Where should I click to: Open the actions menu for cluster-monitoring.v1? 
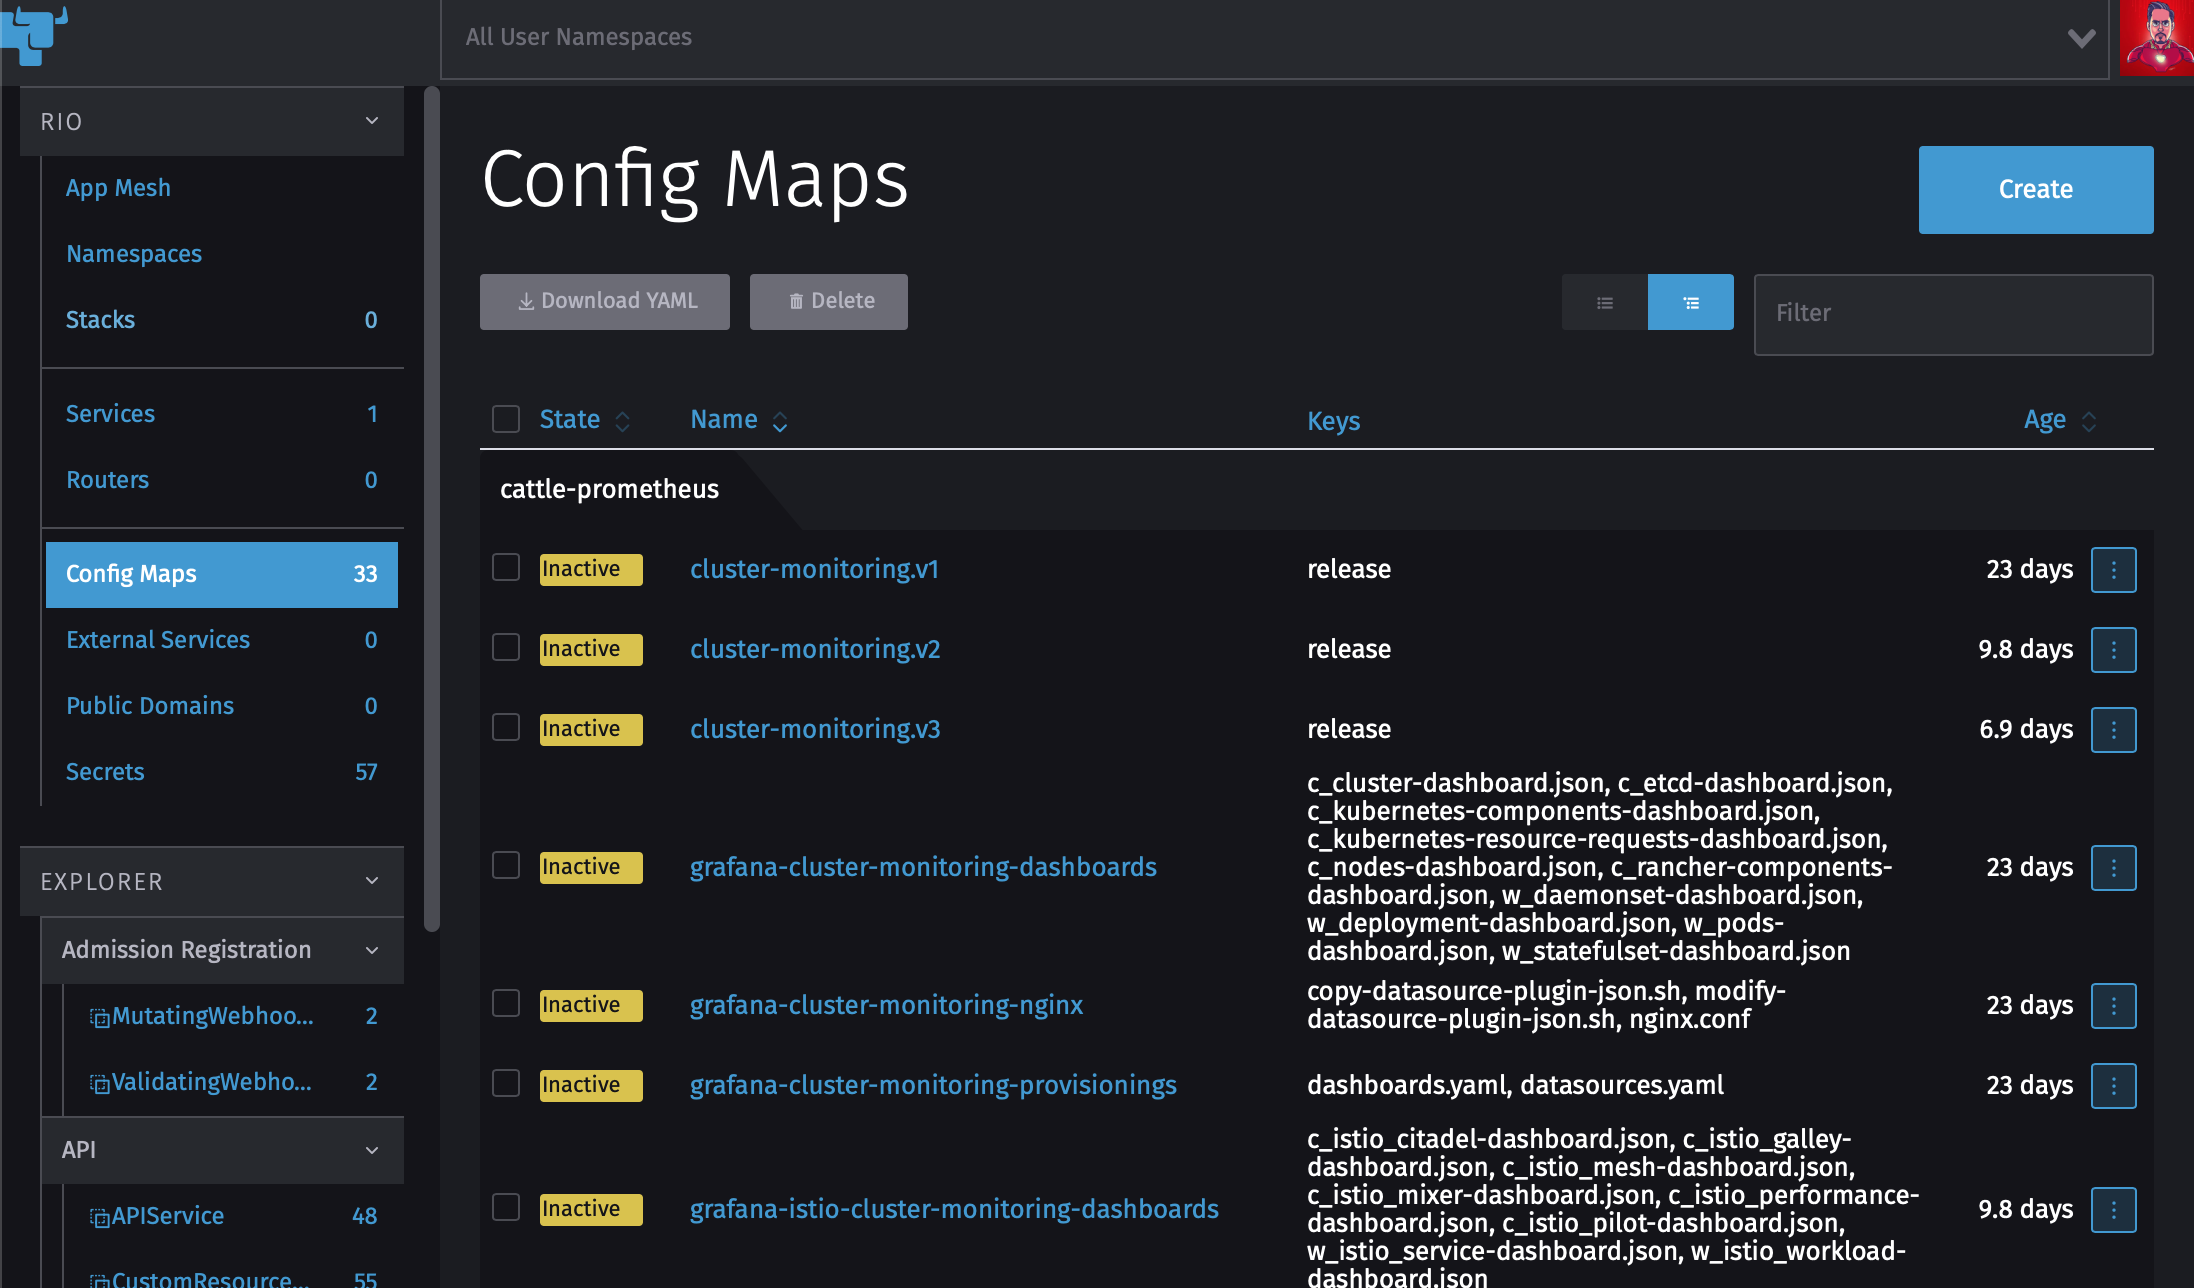point(2113,569)
